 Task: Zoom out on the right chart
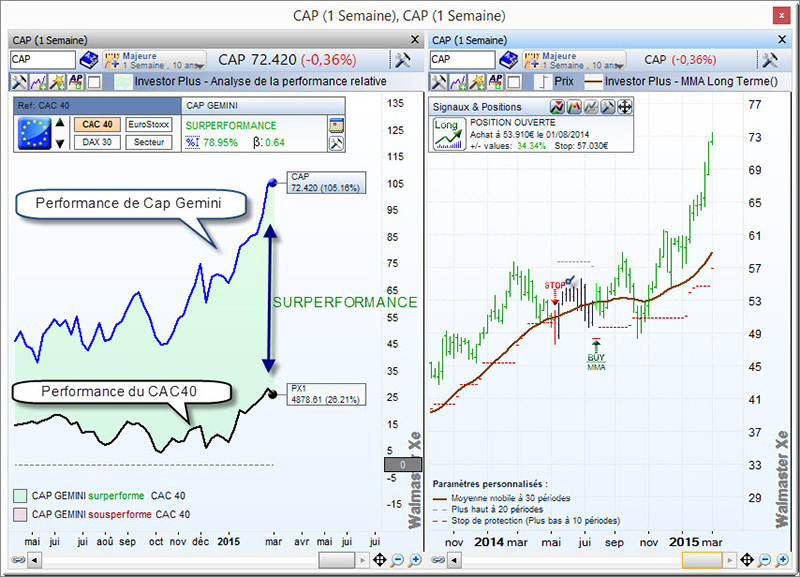pos(764,560)
